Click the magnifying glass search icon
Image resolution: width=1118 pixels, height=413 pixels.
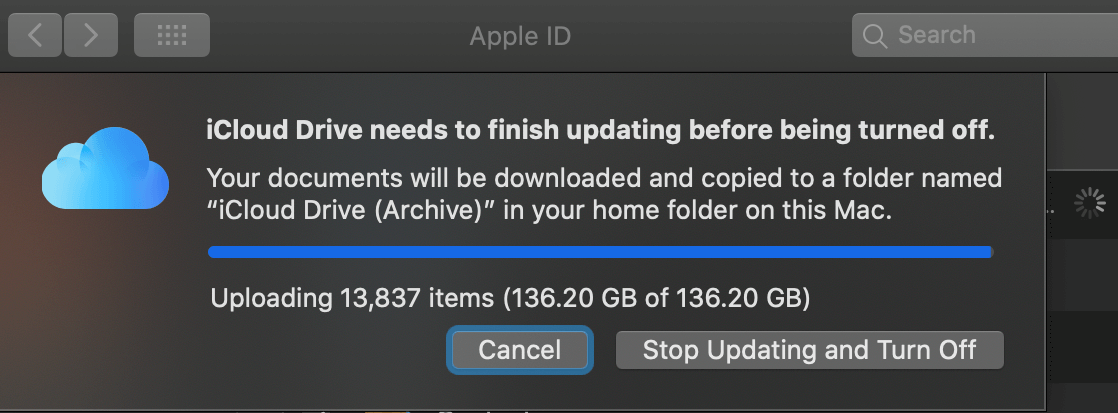tap(874, 36)
